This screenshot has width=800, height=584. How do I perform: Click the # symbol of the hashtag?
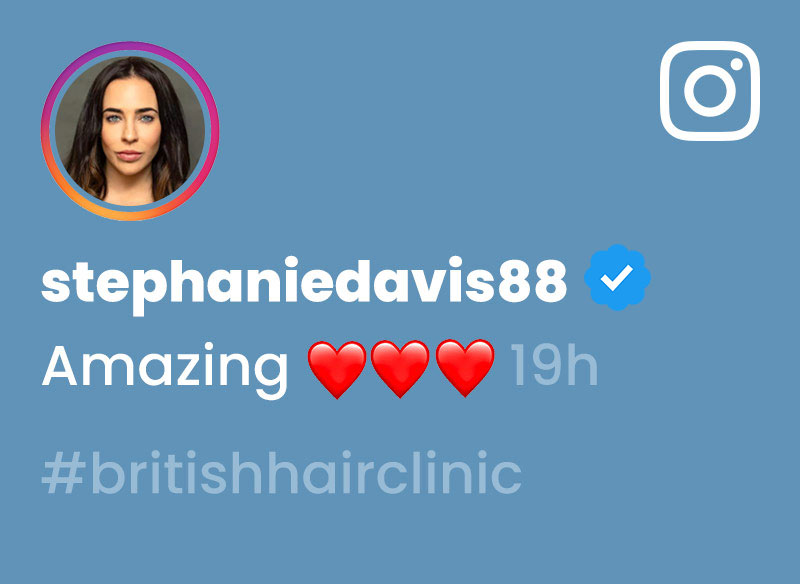pyautogui.click(x=63, y=473)
